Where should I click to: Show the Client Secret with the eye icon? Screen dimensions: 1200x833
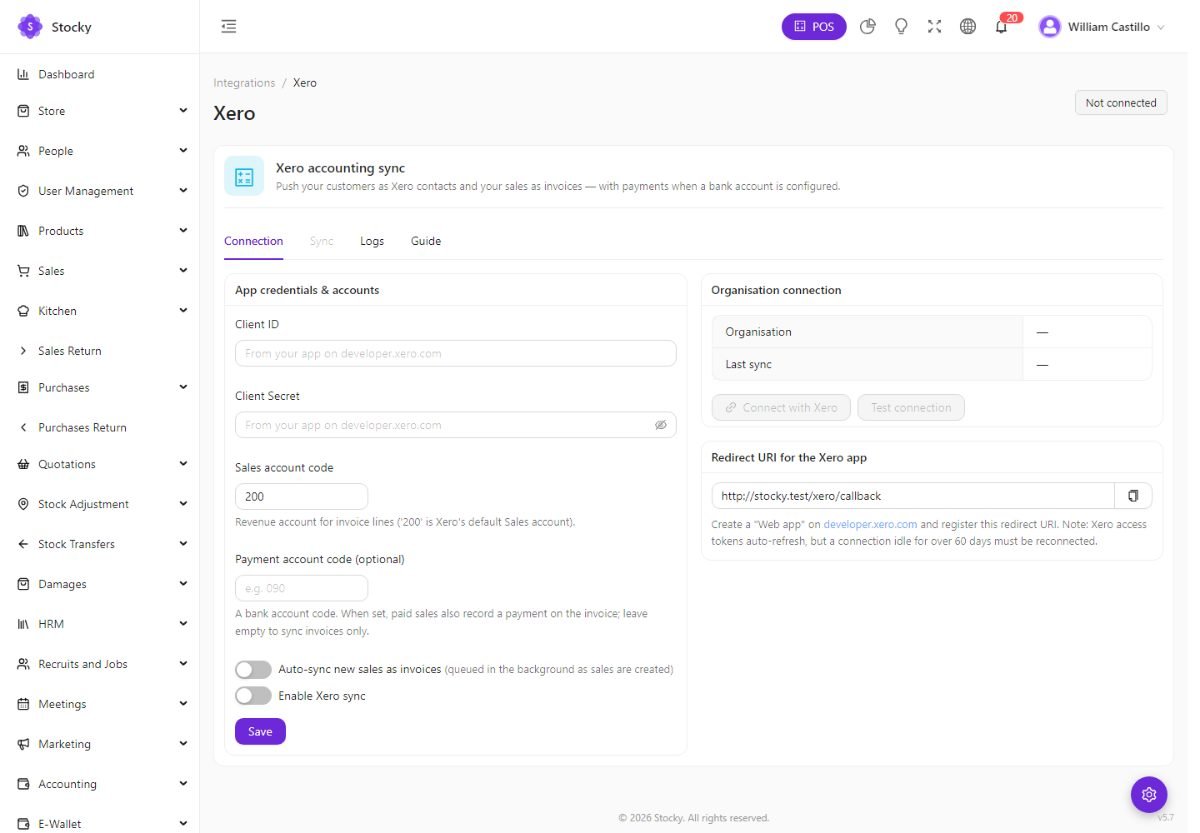point(660,425)
